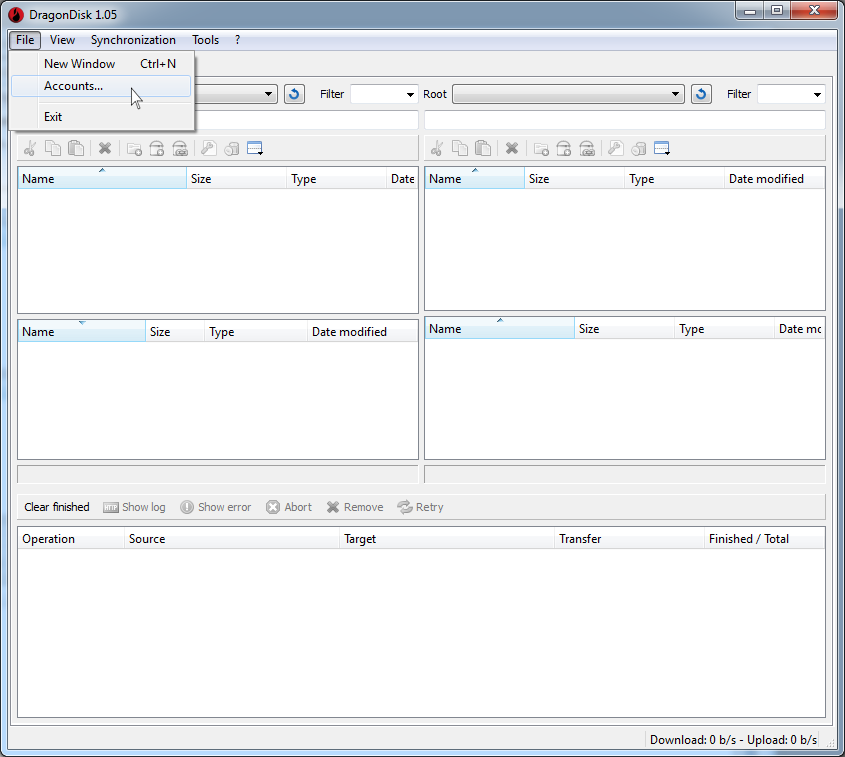Open properties via the wrench document icon
The image size is (845, 757).
207,148
